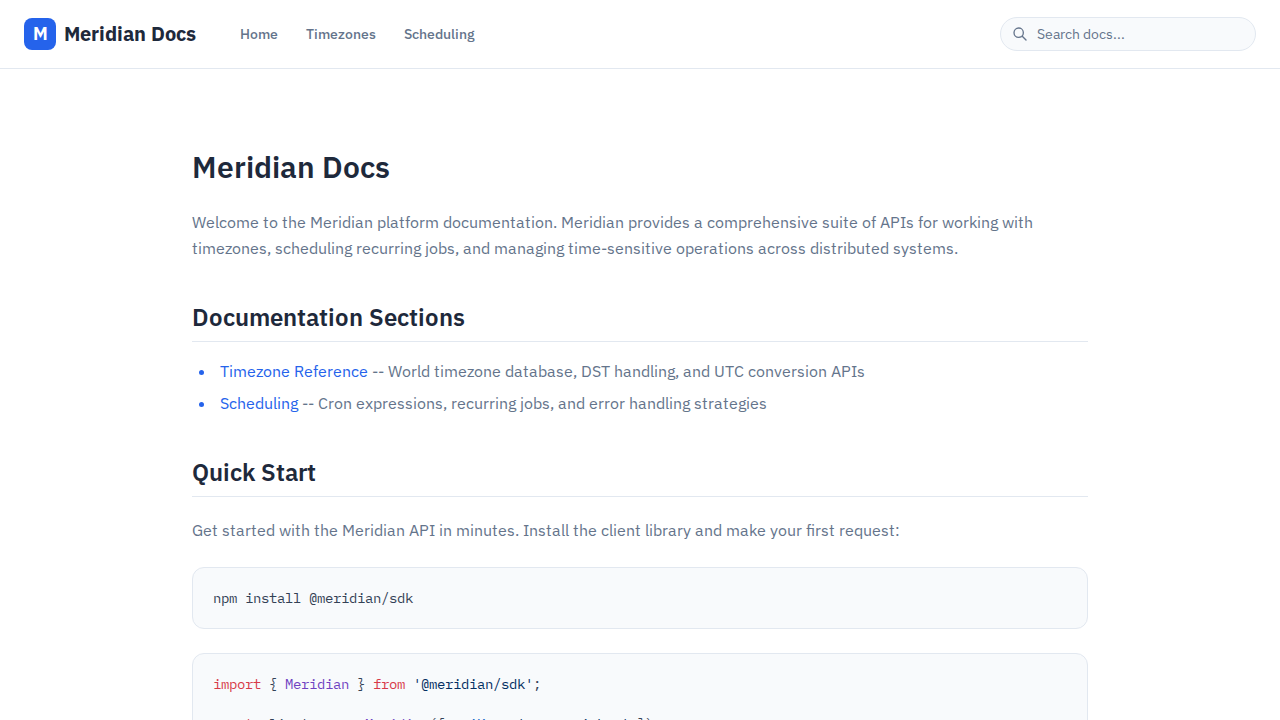This screenshot has width=1280, height=720.
Task: Focus the Search docs input field
Action: (x=1140, y=34)
